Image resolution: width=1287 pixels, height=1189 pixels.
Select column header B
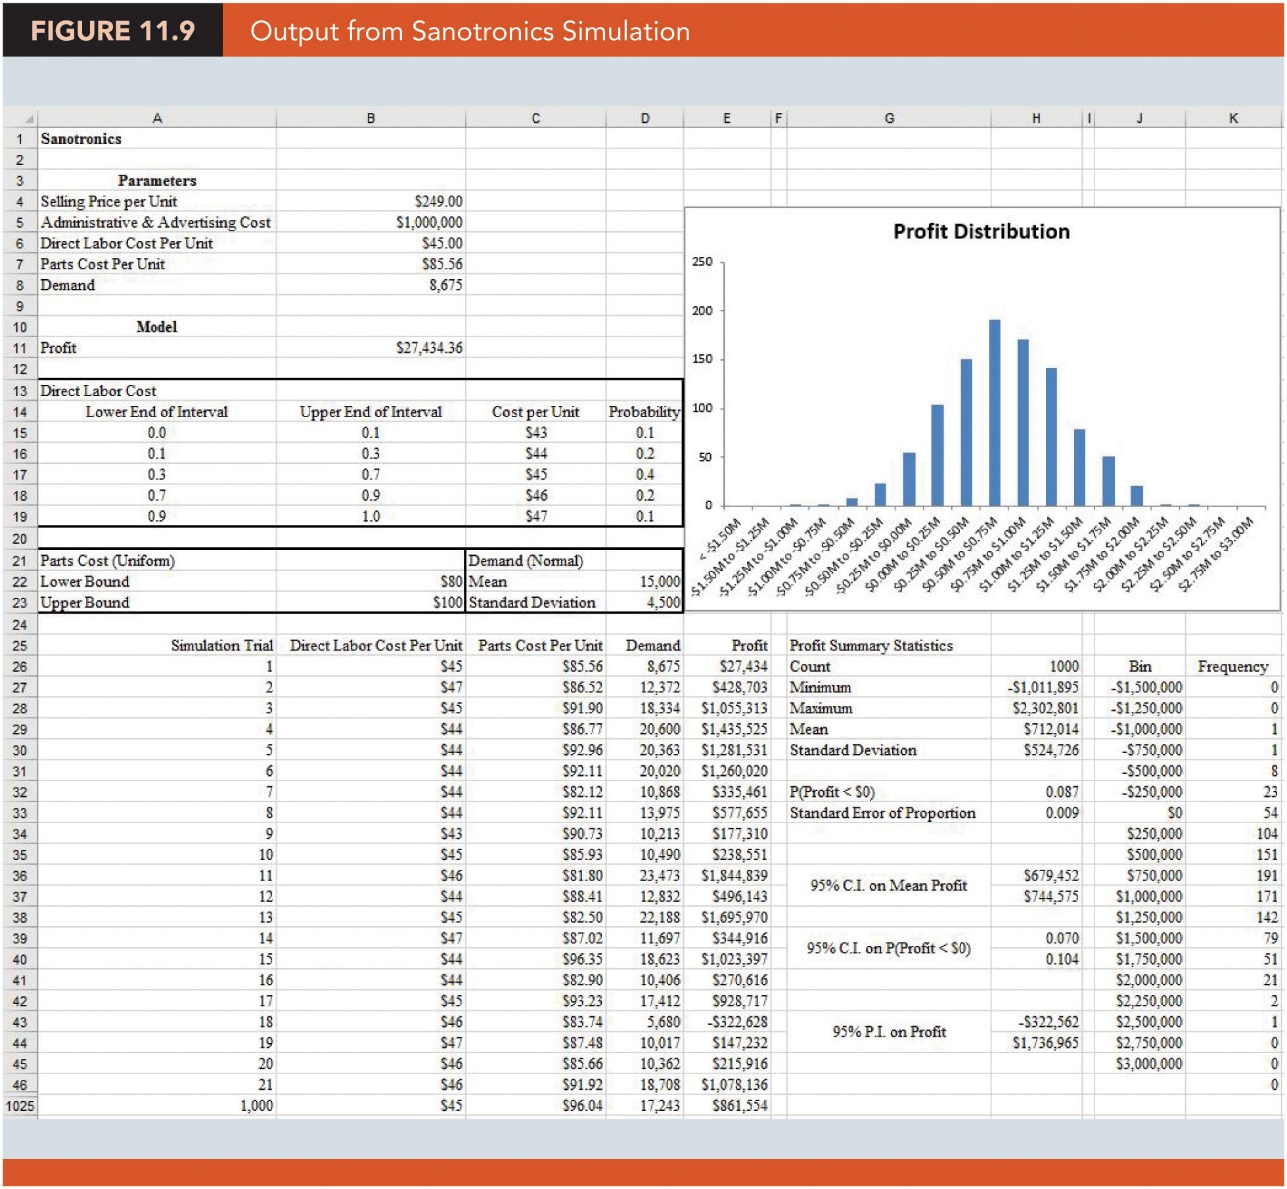point(370,117)
